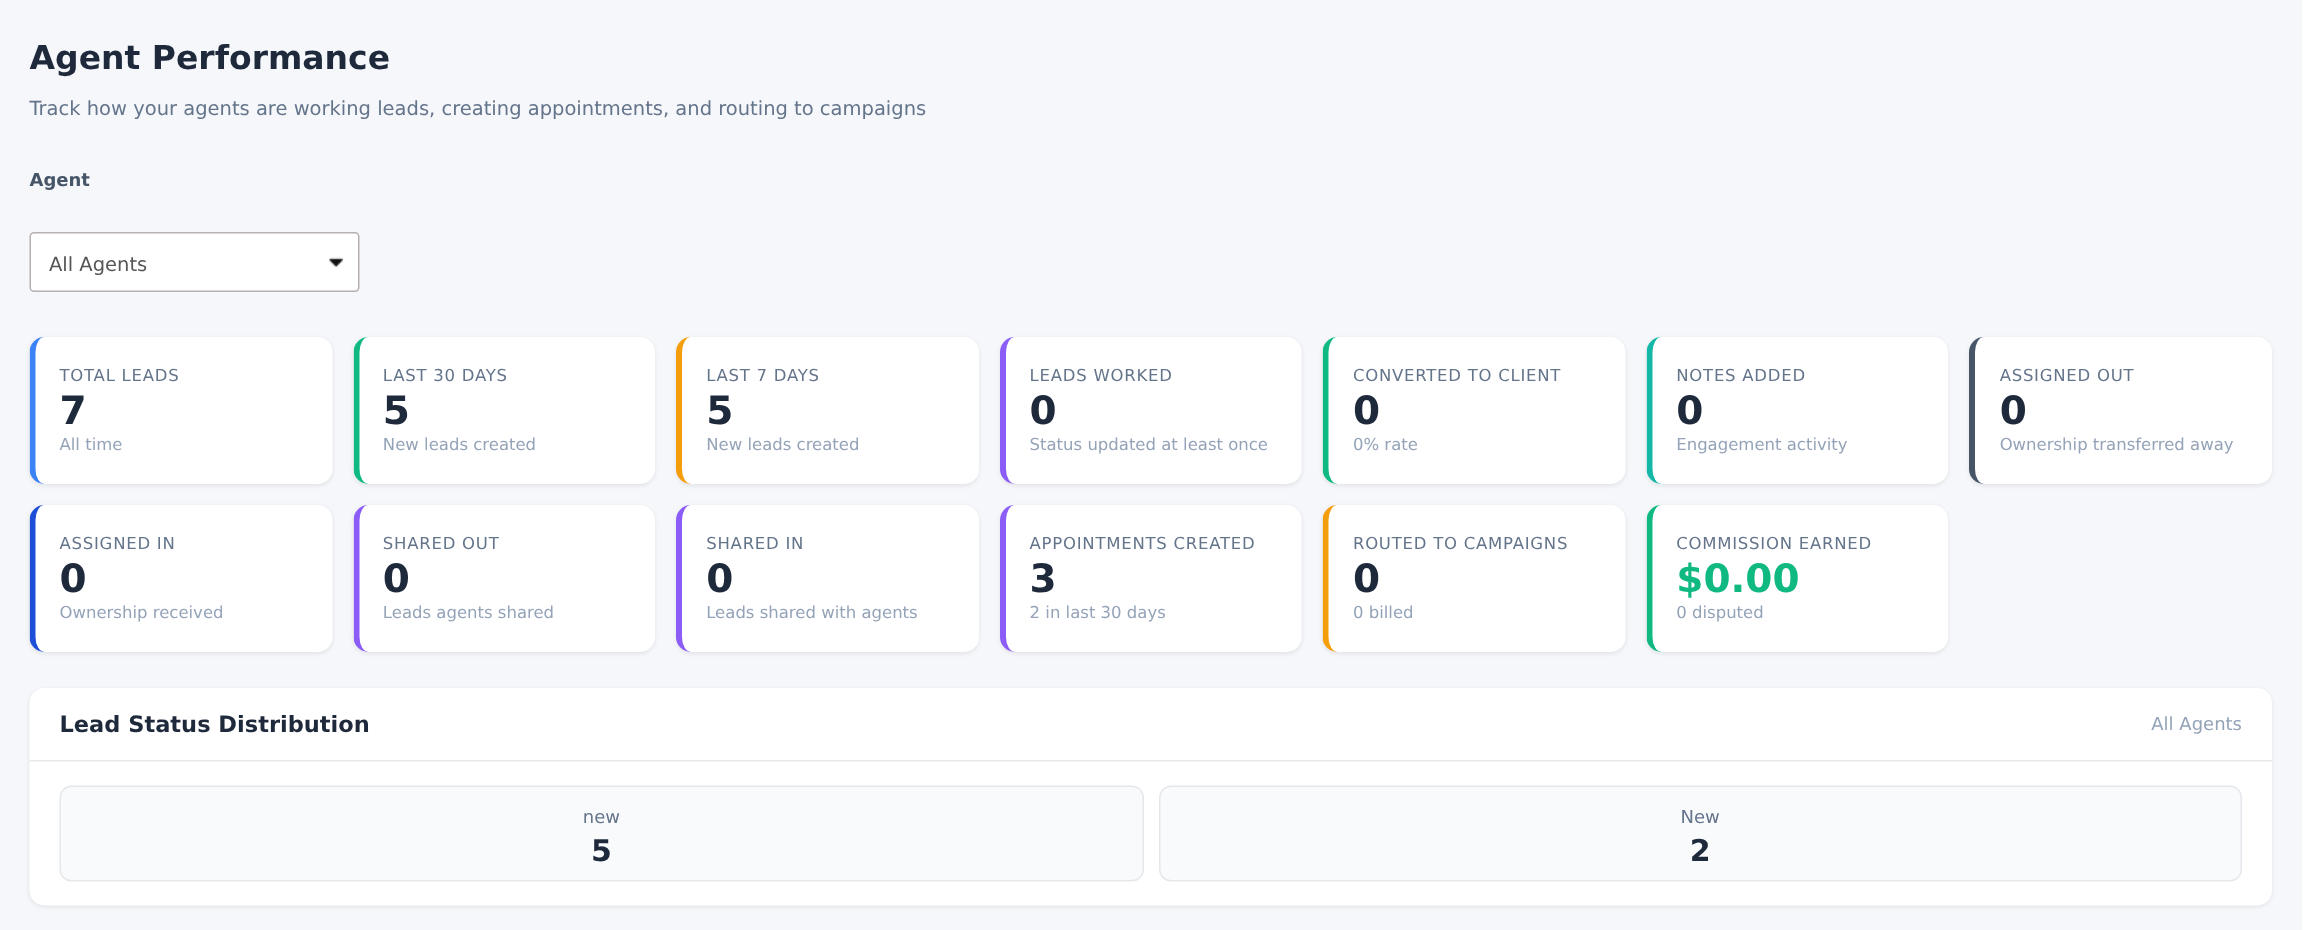Select the Shared Out card
Viewport: 2303px width, 930px height.
[x=505, y=579]
